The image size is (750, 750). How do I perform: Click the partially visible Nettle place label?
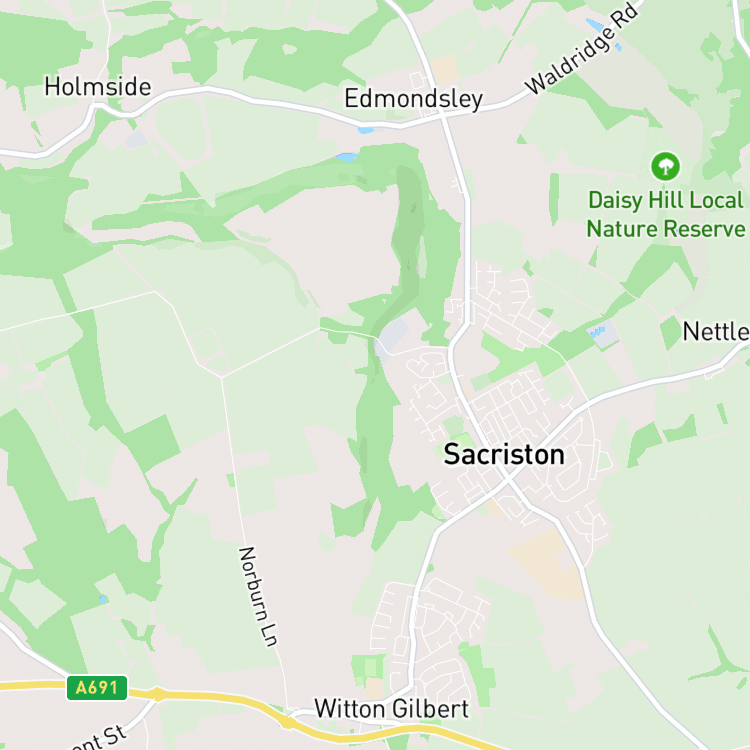[x=716, y=331]
